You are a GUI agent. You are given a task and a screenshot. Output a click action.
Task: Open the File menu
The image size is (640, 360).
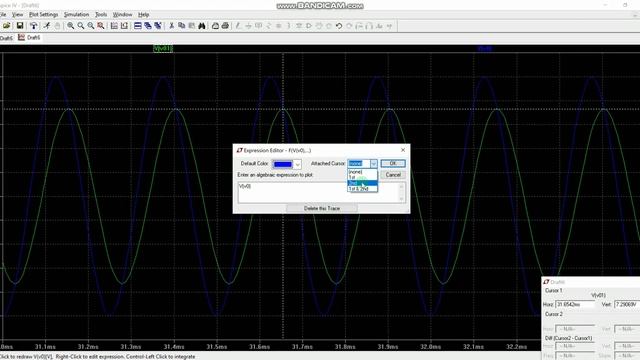click(3, 15)
